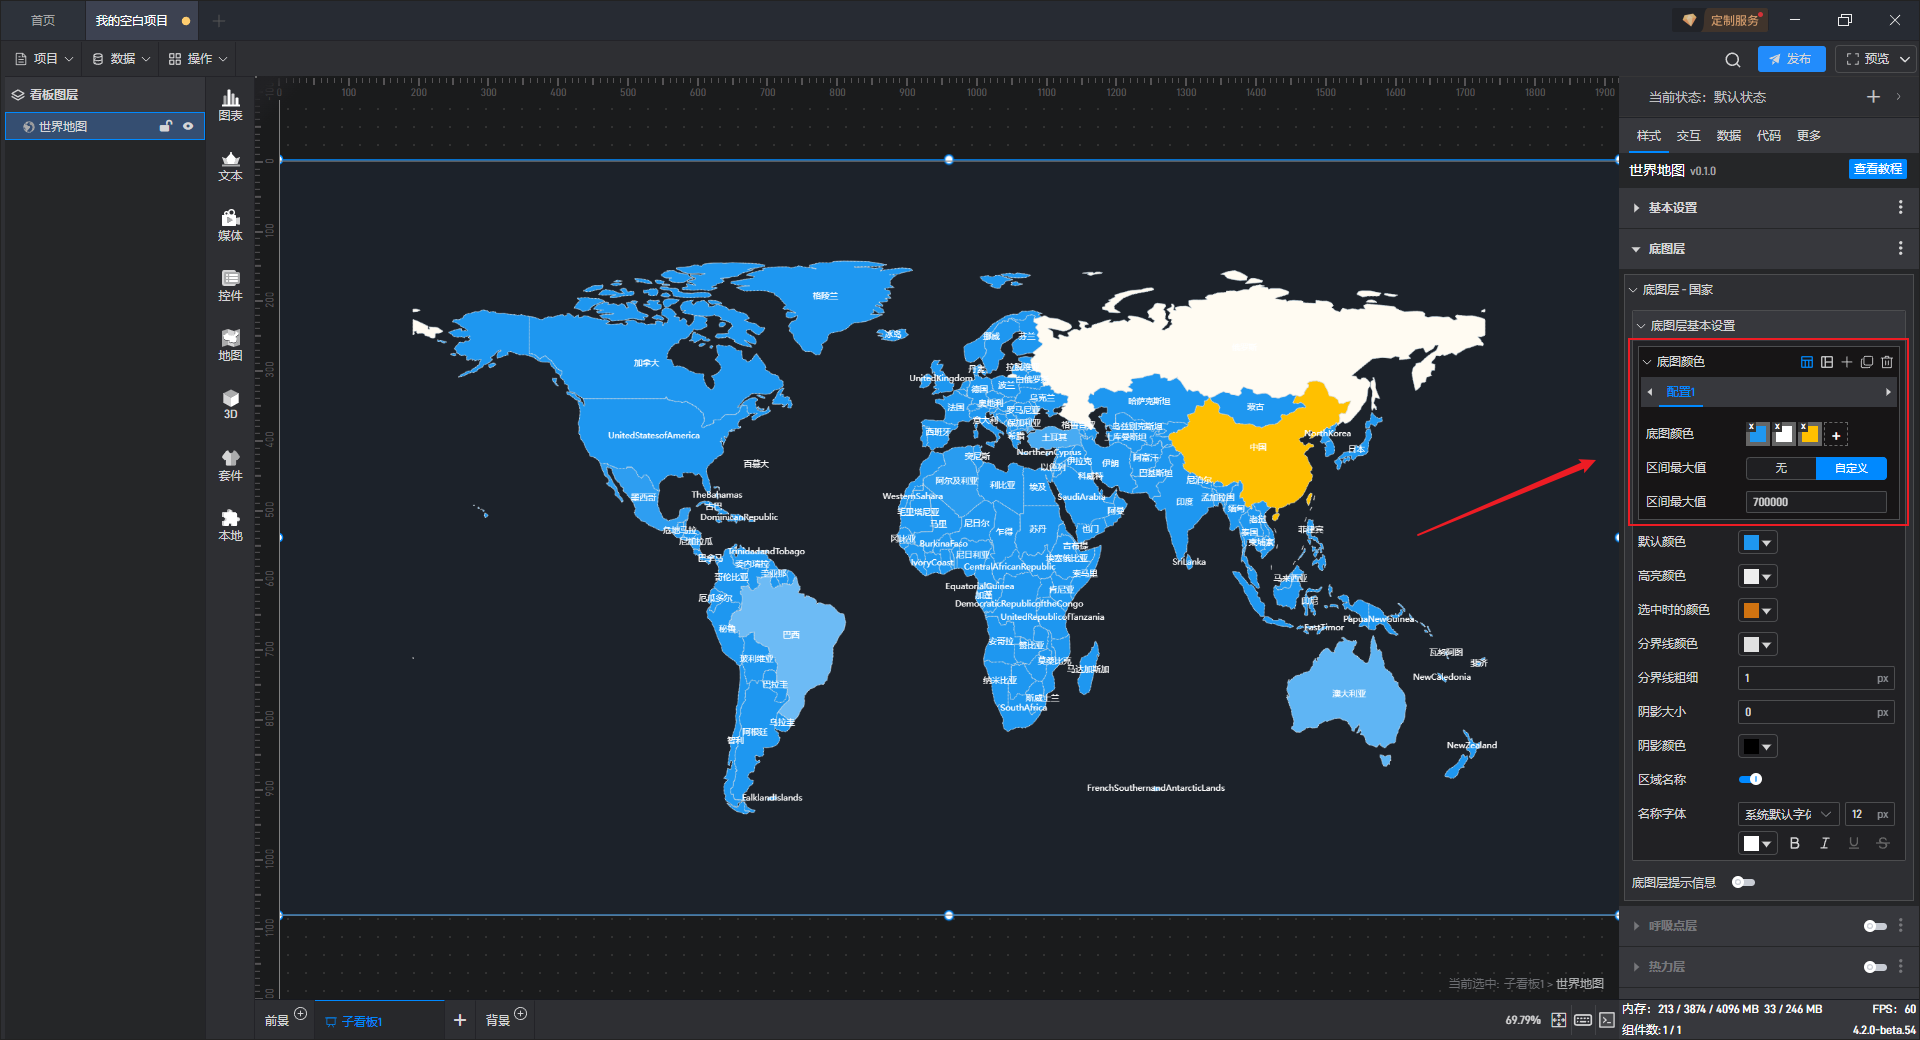Click the 查看教程 tutorial button
Screen dimensions: 1920x1040
pos(1878,170)
